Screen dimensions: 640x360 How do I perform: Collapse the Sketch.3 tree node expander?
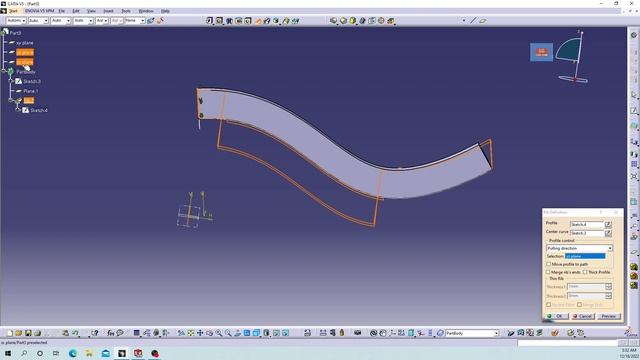tap(11, 81)
